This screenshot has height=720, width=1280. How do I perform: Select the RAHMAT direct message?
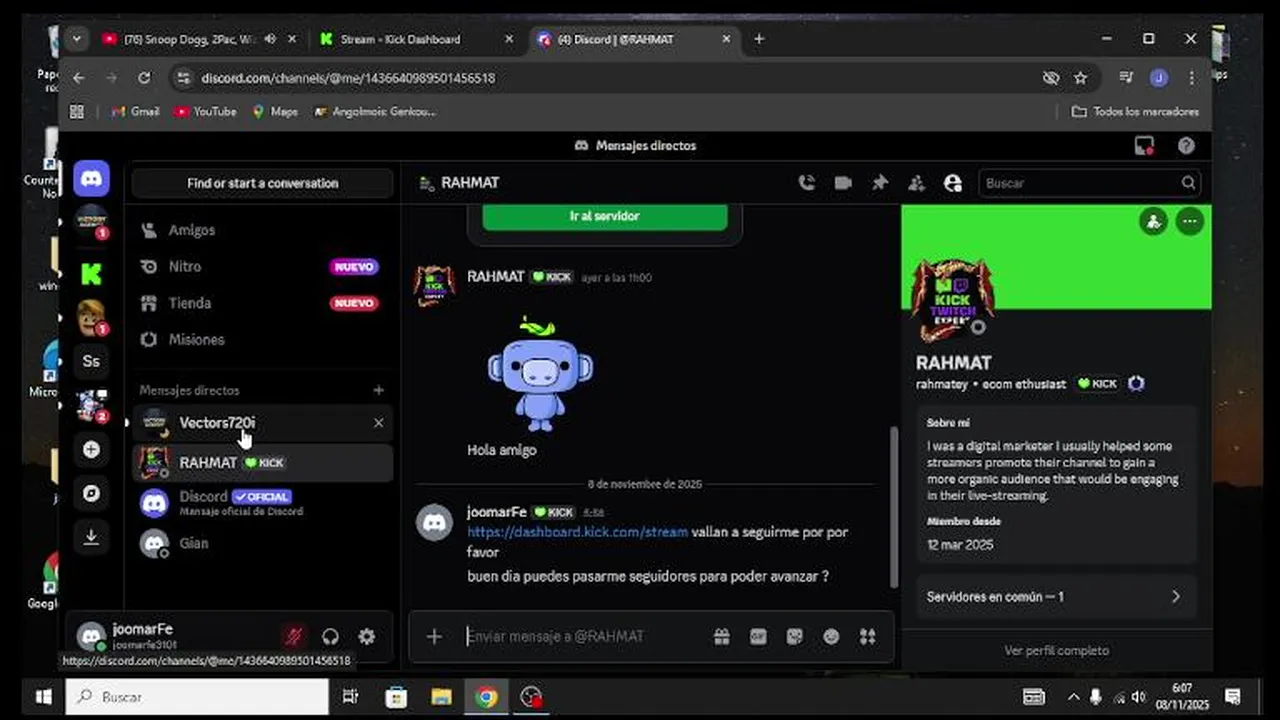262,463
